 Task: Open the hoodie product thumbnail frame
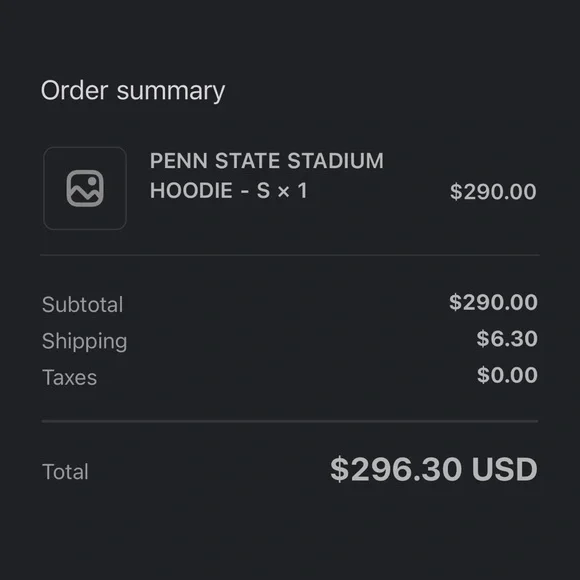[x=85, y=188]
